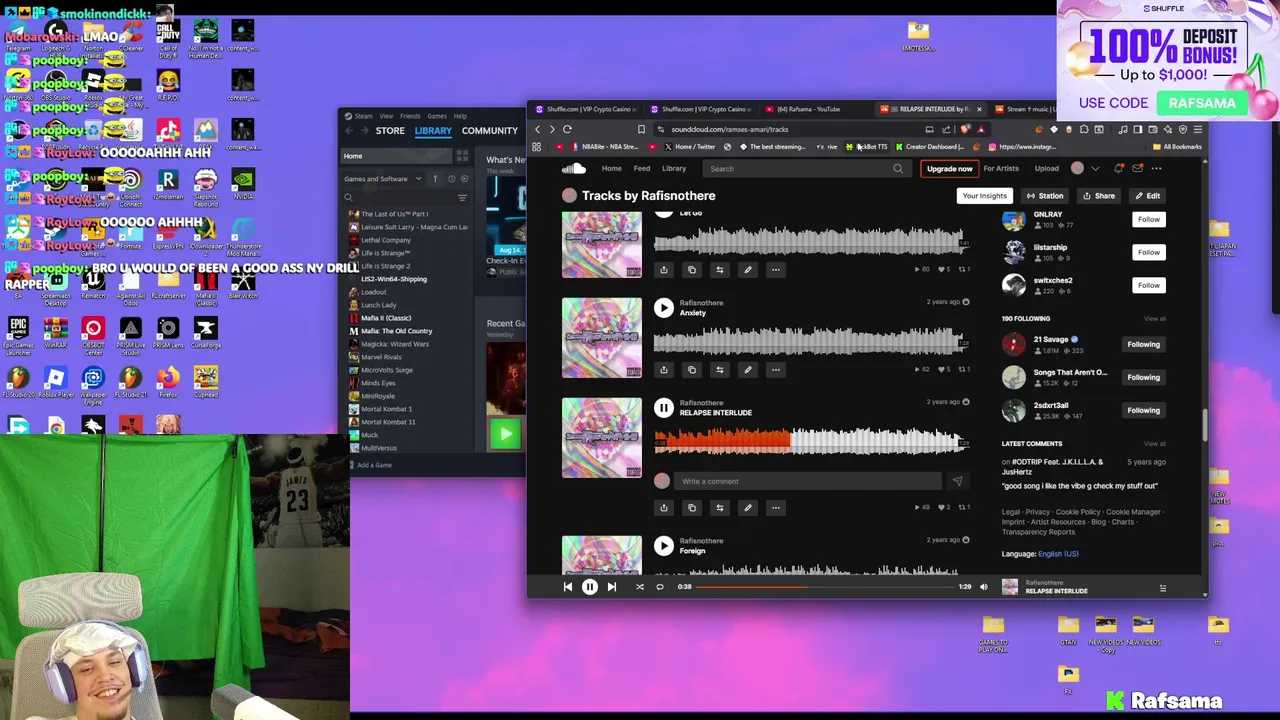Click the profile Edit button
This screenshot has height=720, width=1280.
coord(1147,196)
